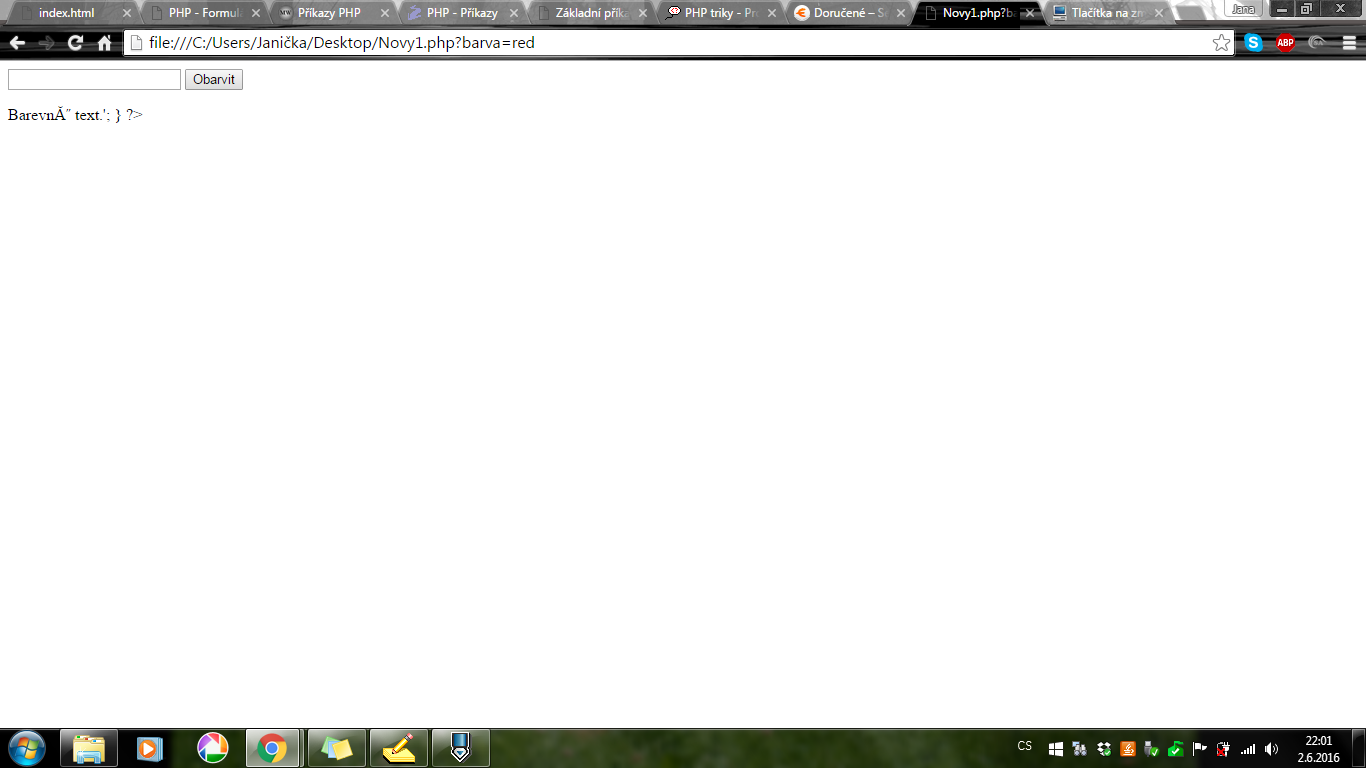Open the Skype extension icon

coord(1253,43)
